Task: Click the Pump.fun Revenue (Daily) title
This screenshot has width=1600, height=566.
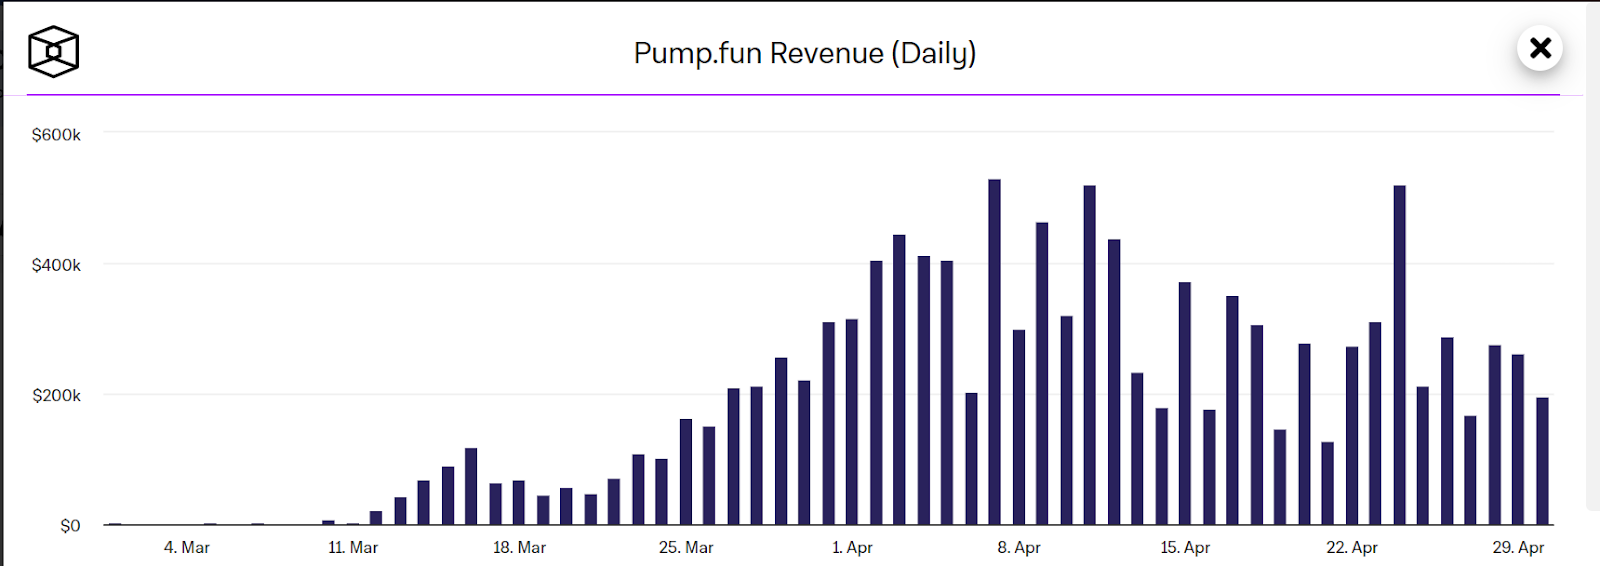Action: click(805, 53)
